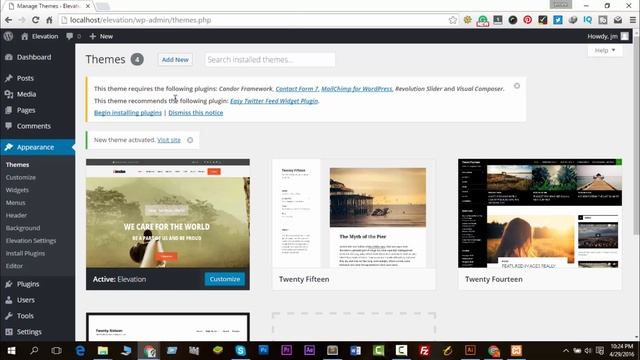Open the Themes submenu link

click(18, 164)
